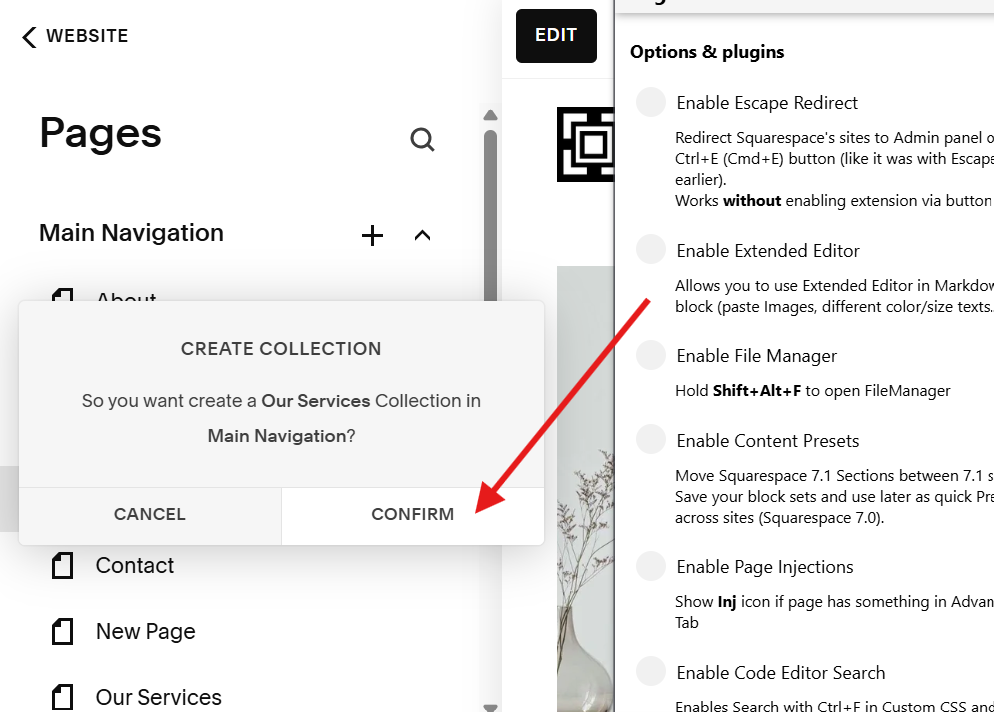Enable Page Injections toggle
The height and width of the screenshot is (712, 994).
(x=651, y=566)
